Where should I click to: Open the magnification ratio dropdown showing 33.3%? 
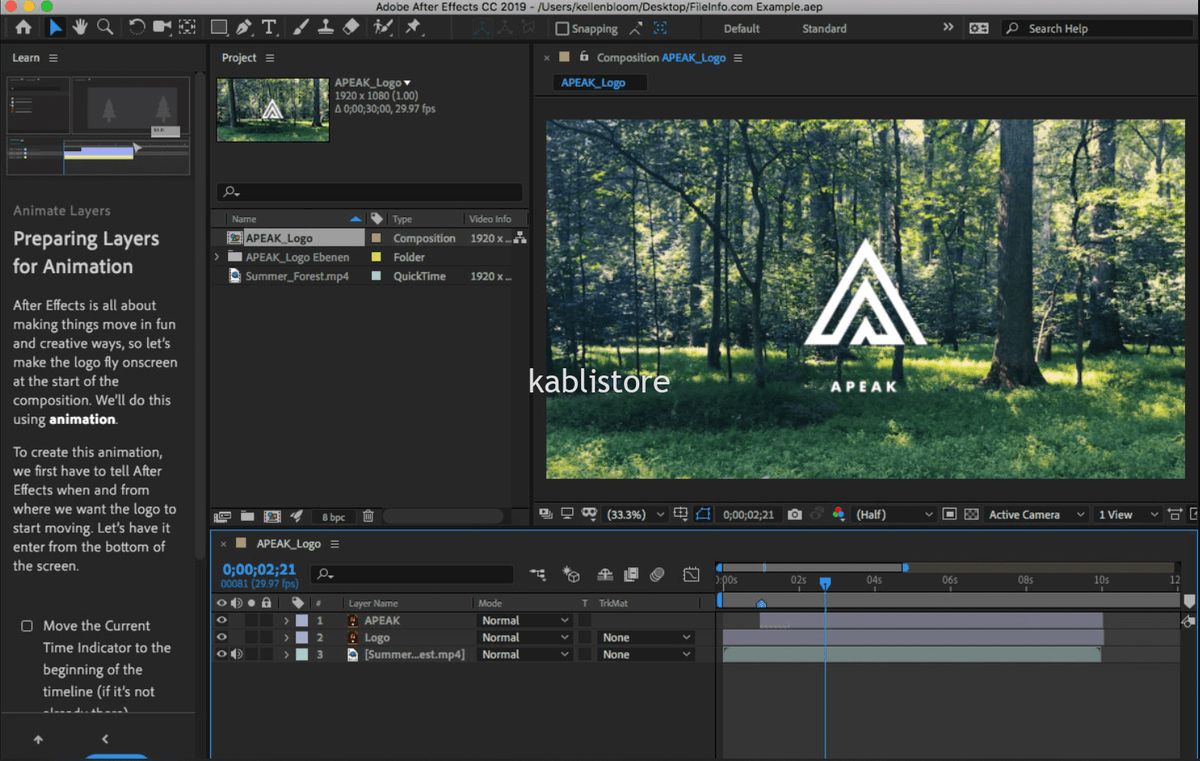[638, 514]
